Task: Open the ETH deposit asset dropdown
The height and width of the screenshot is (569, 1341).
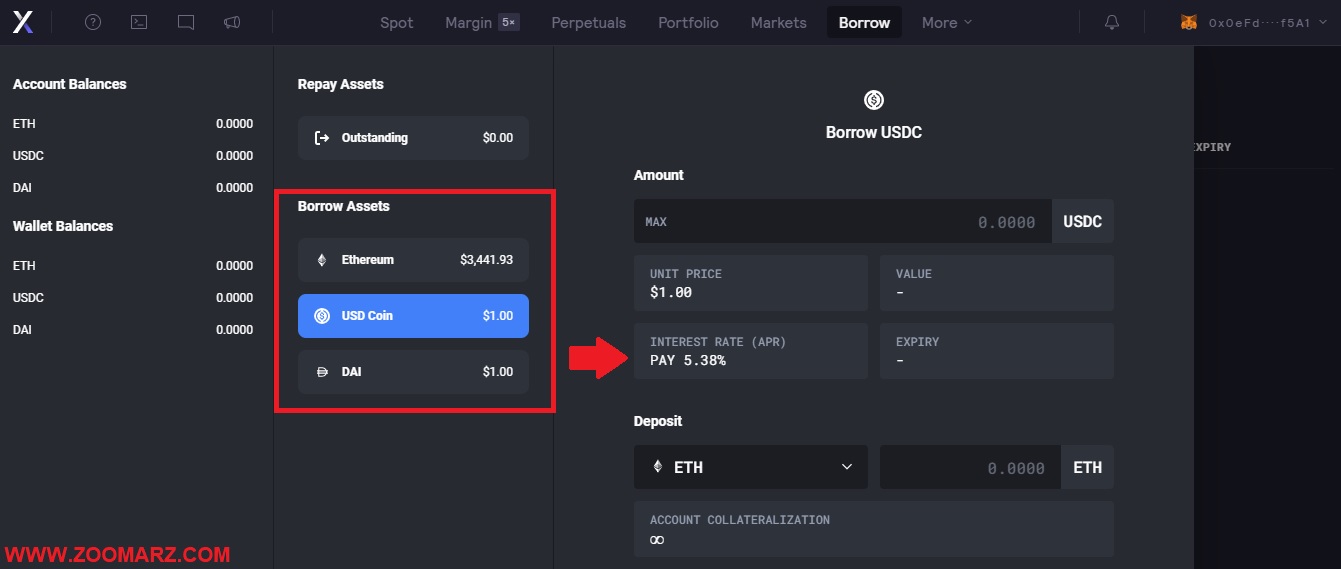Action: 751,467
